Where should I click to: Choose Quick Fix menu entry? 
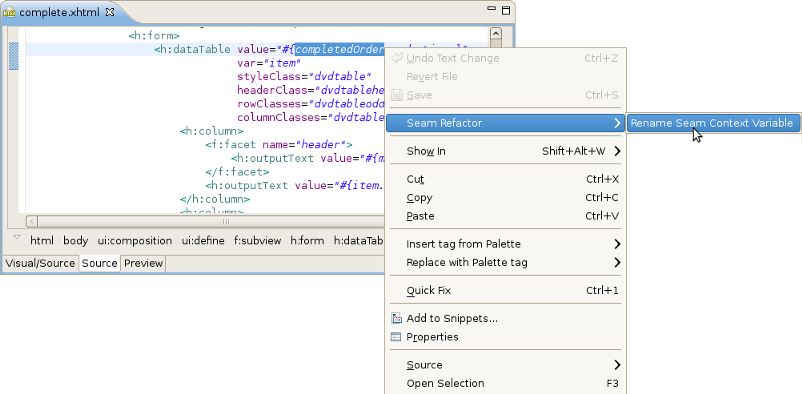click(x=505, y=291)
